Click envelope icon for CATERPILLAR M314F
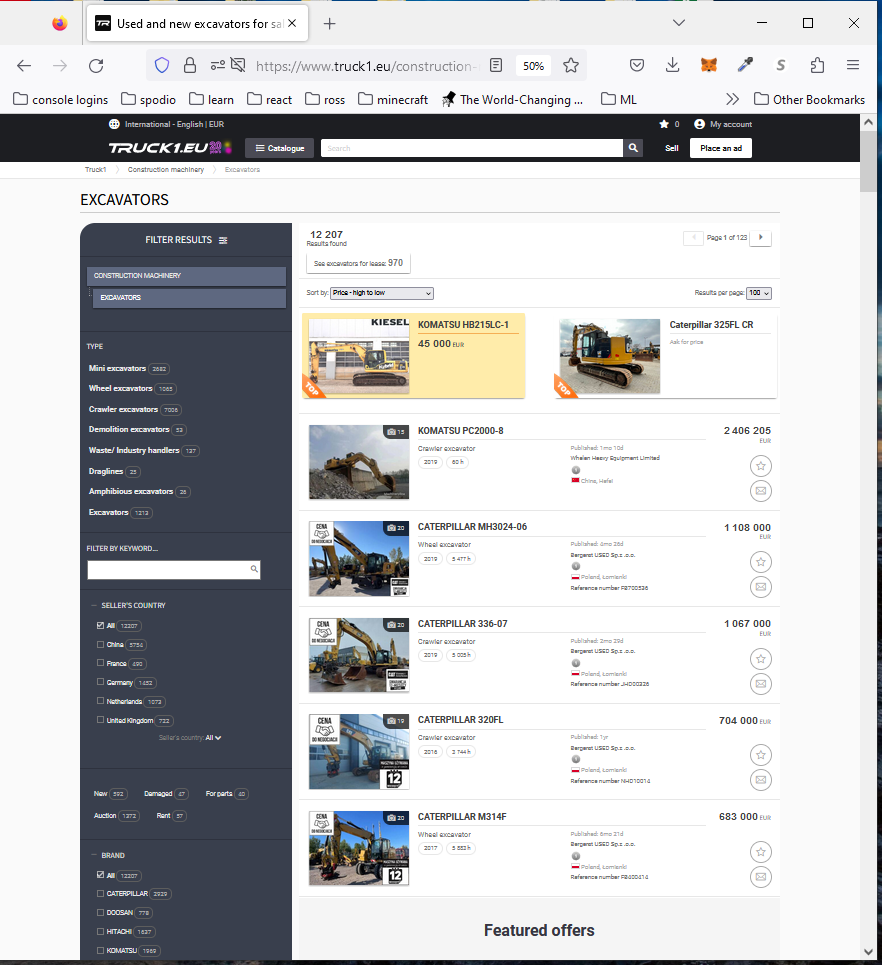This screenshot has width=882, height=965. coord(761,877)
